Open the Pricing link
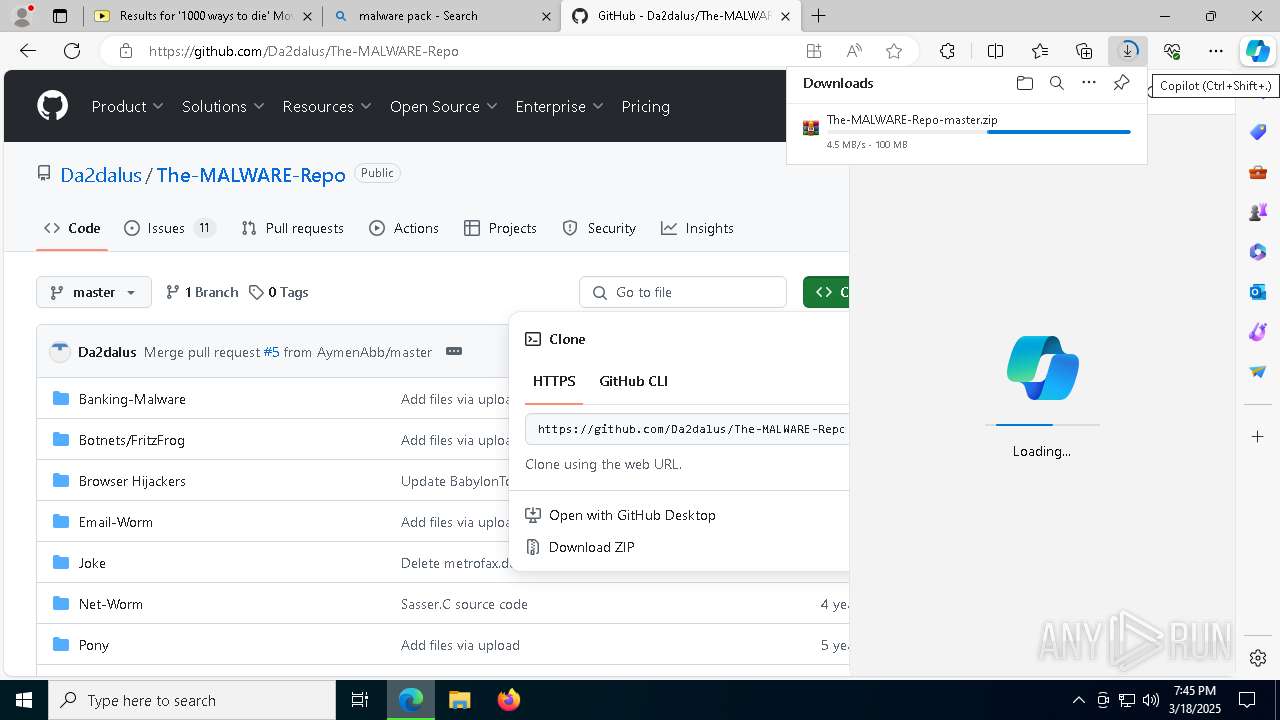The width and height of the screenshot is (1280, 720). click(646, 106)
